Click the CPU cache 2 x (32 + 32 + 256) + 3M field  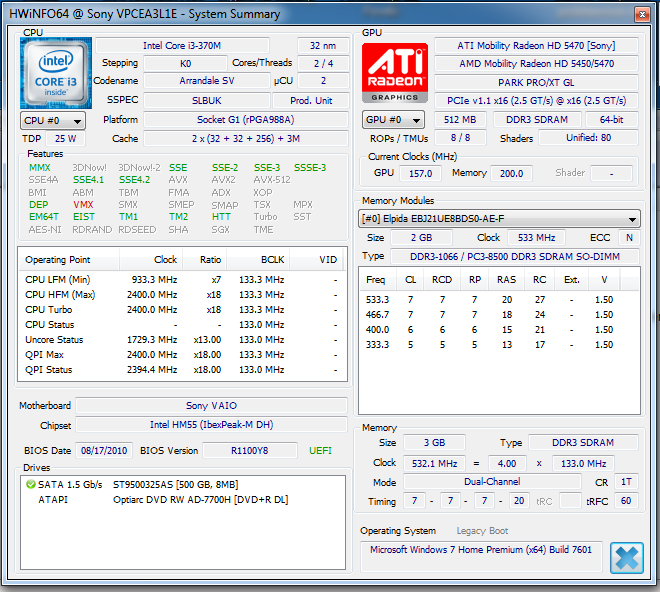pos(246,139)
